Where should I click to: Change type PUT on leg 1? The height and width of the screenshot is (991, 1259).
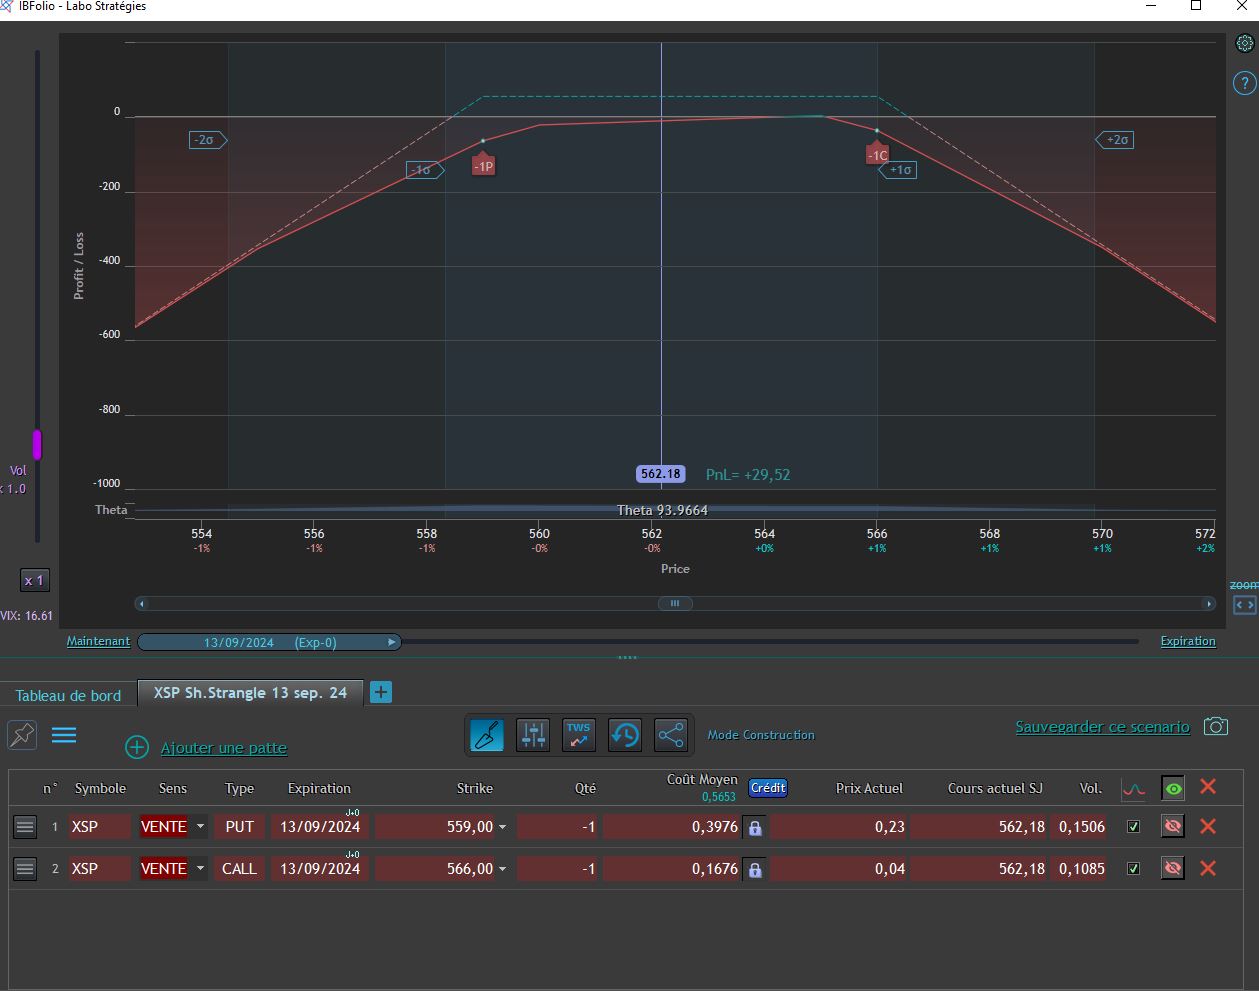click(x=240, y=826)
